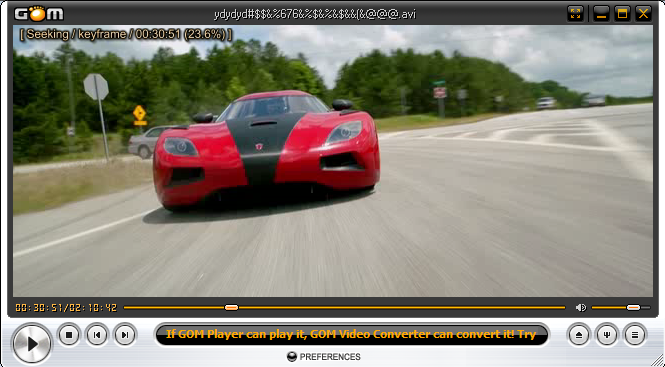Click the volume slider handle

[633, 308]
